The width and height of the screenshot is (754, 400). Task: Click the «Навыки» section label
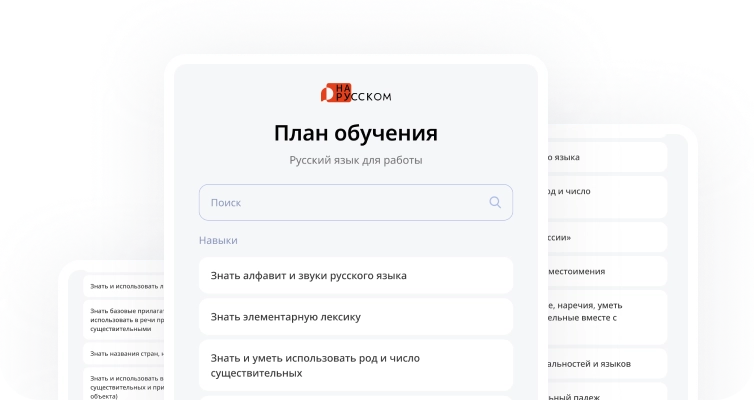click(218, 241)
